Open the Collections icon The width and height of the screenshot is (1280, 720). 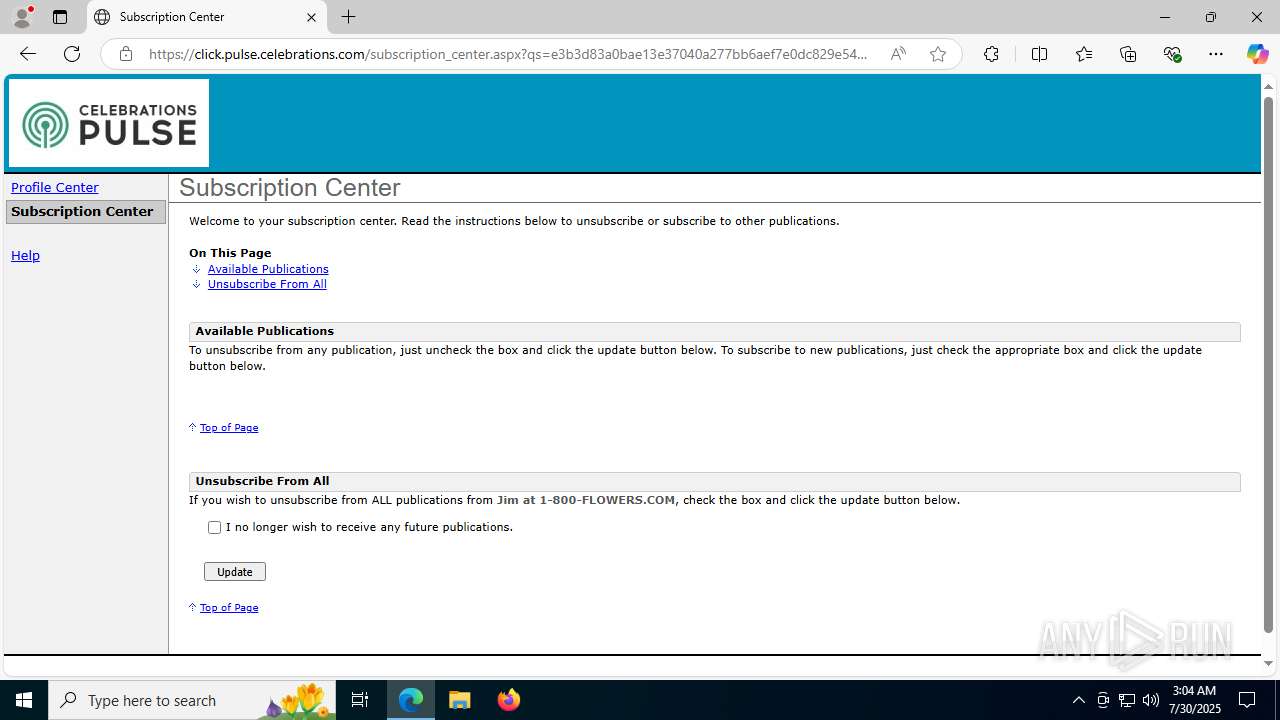tap(1128, 54)
